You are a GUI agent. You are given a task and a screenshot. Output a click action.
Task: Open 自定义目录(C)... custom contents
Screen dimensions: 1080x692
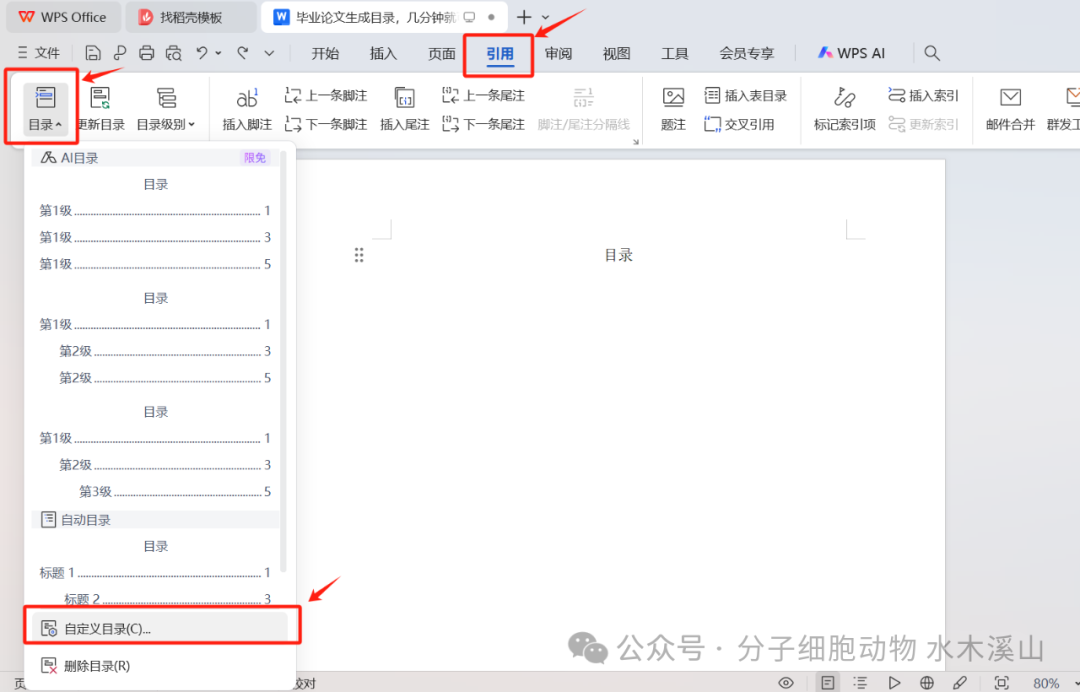(x=160, y=629)
